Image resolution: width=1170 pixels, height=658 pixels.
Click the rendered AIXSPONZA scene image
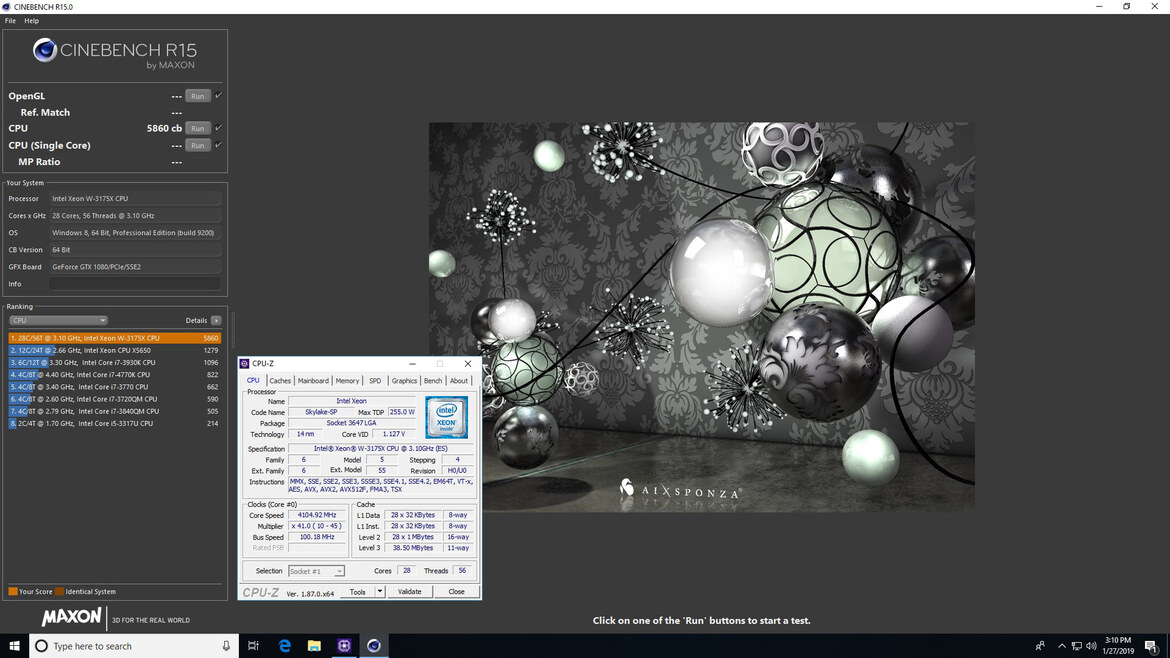point(701,317)
